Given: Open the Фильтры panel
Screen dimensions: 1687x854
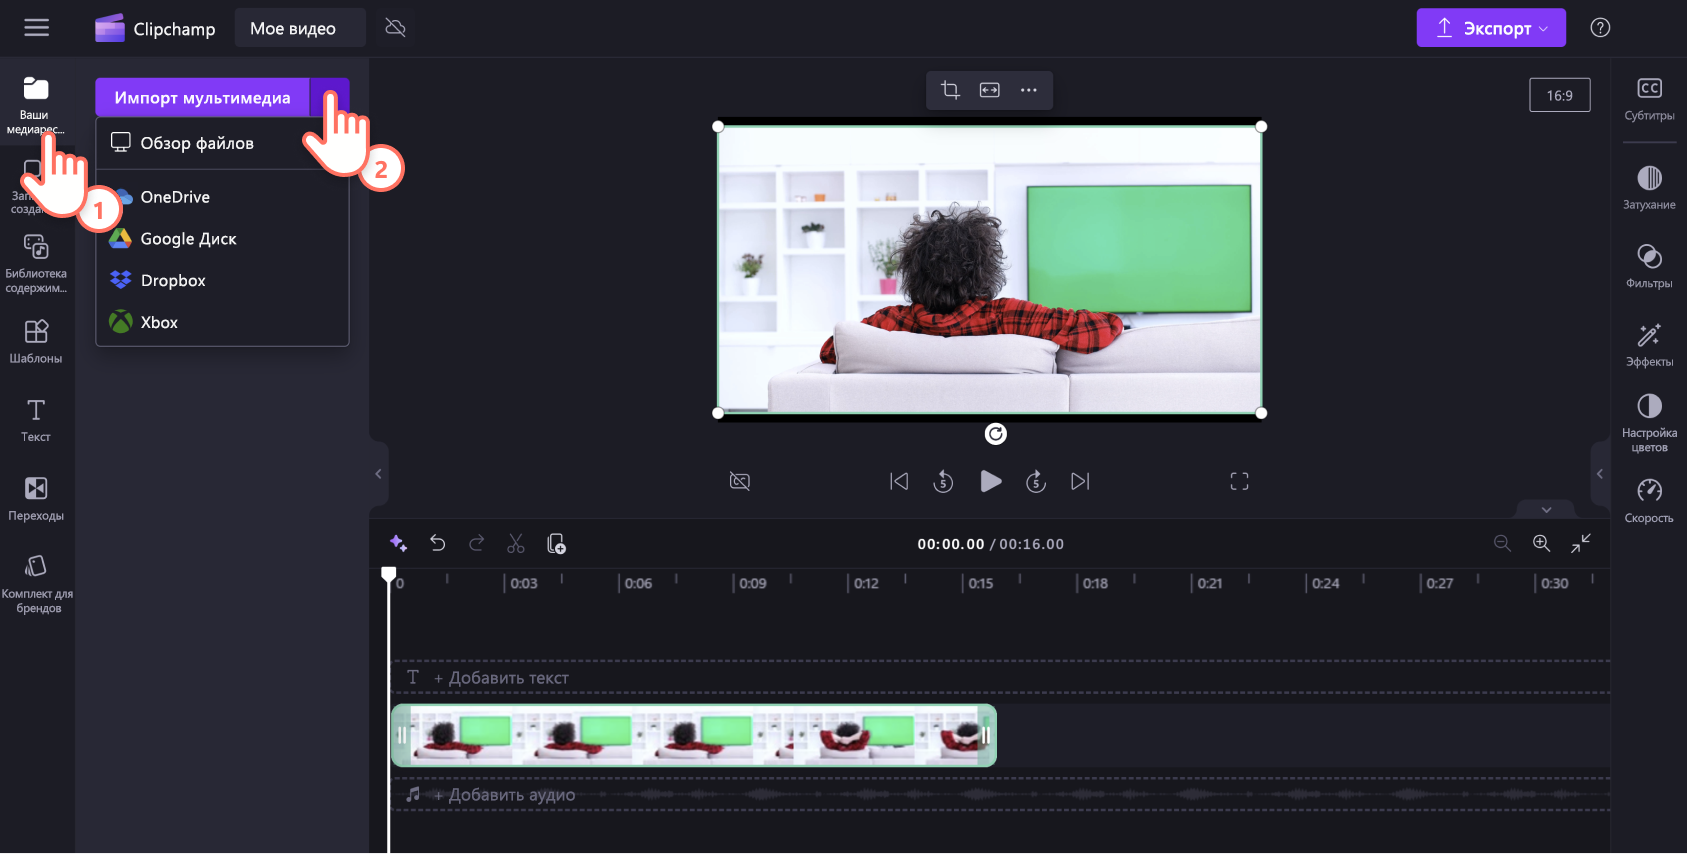Looking at the screenshot, I should point(1649,266).
